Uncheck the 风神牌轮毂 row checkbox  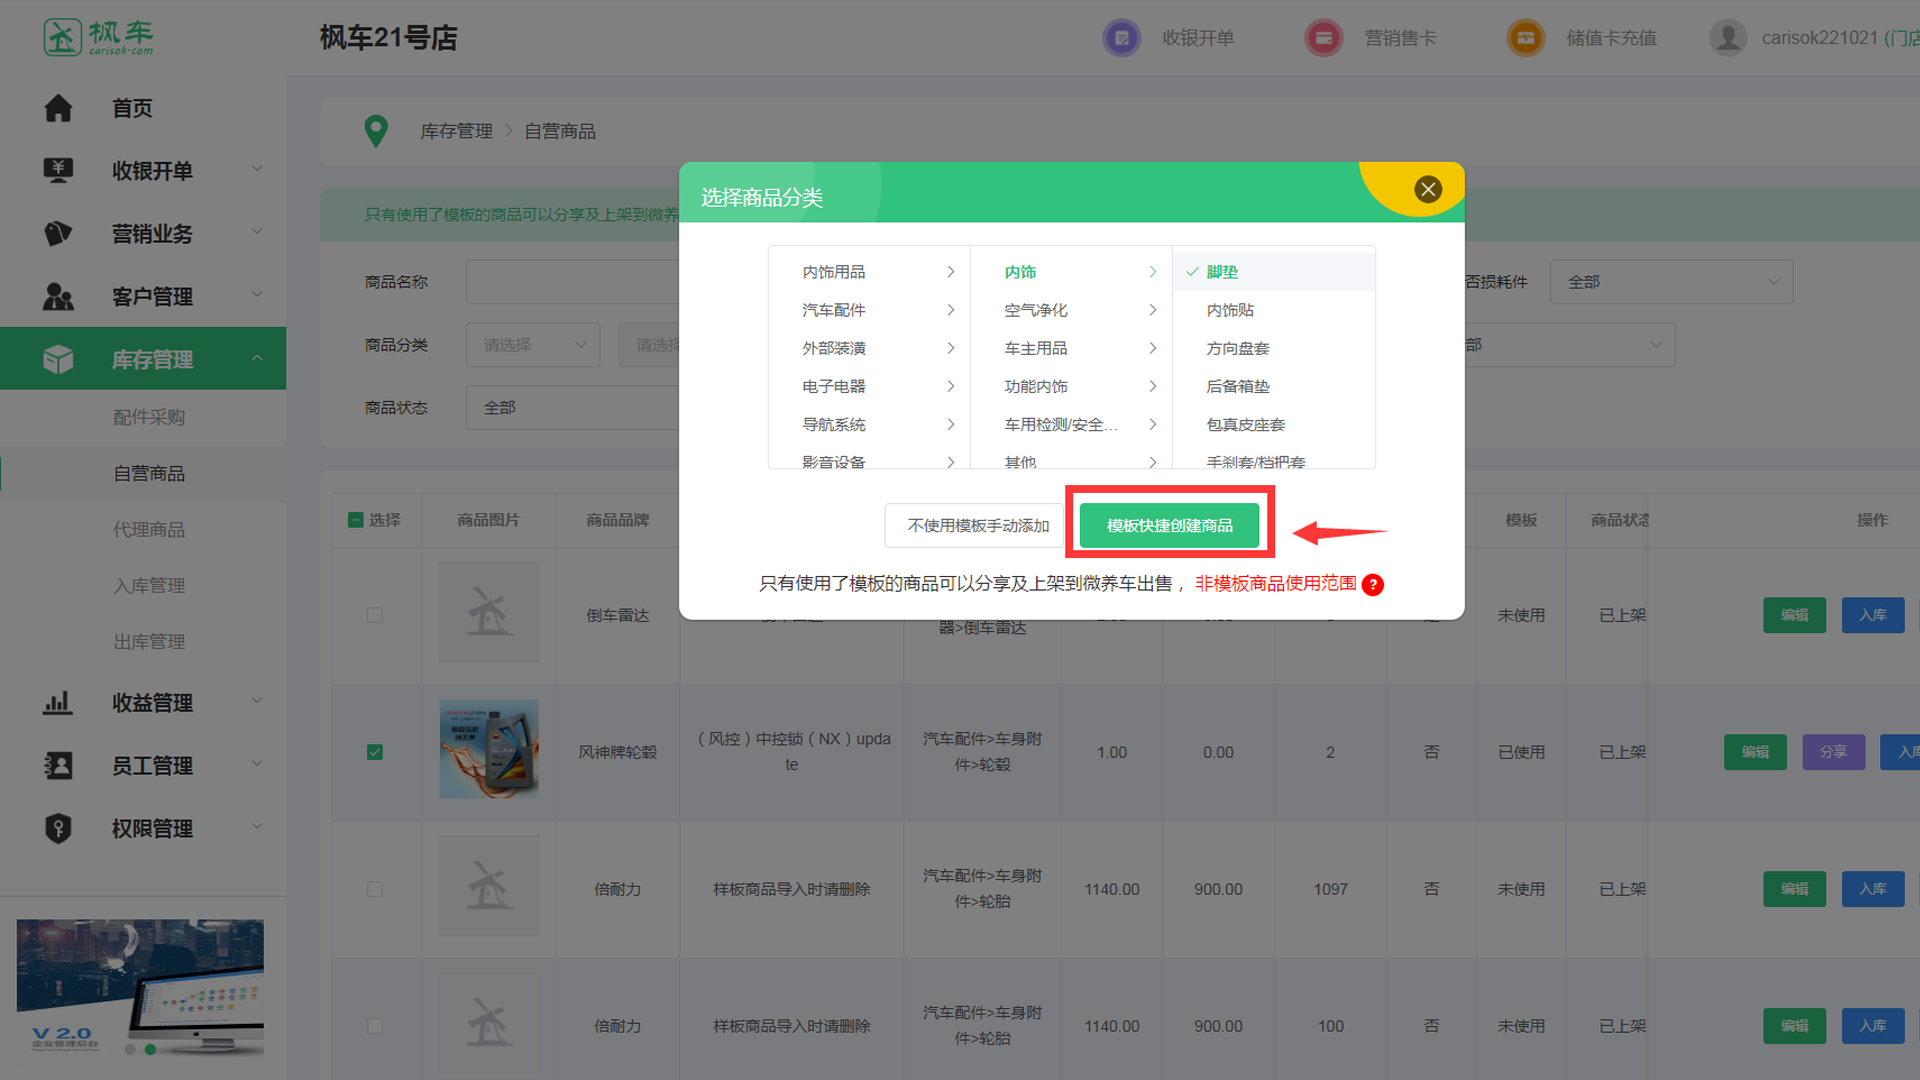(375, 752)
